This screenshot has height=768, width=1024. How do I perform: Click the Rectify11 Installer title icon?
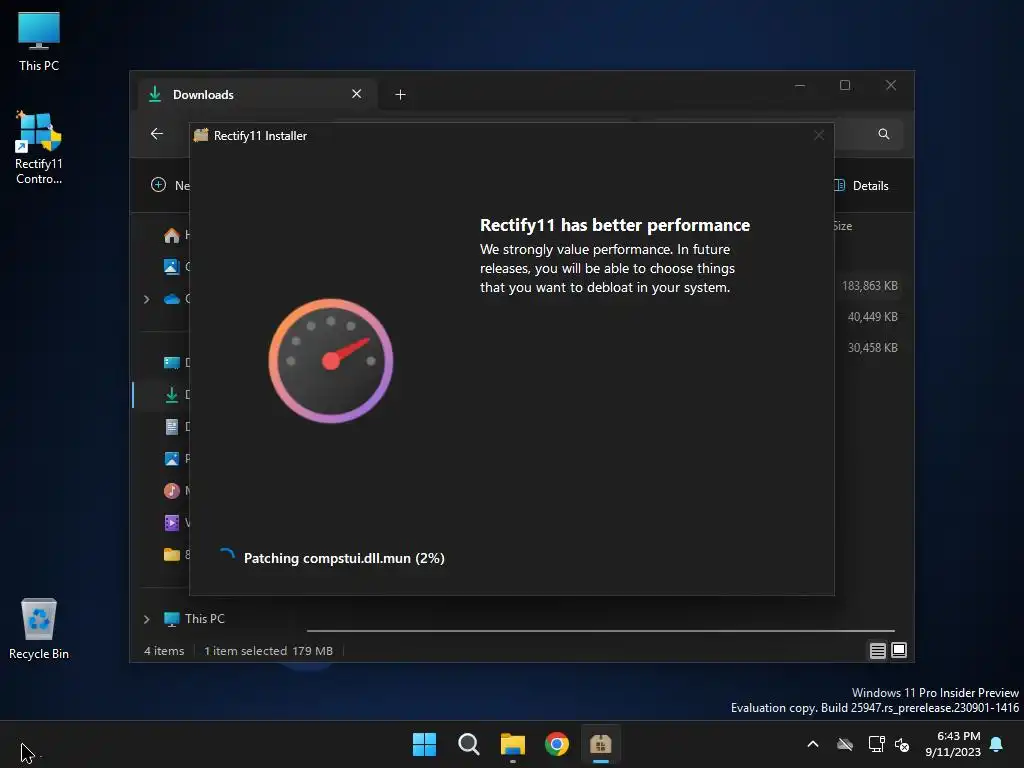[x=201, y=135]
